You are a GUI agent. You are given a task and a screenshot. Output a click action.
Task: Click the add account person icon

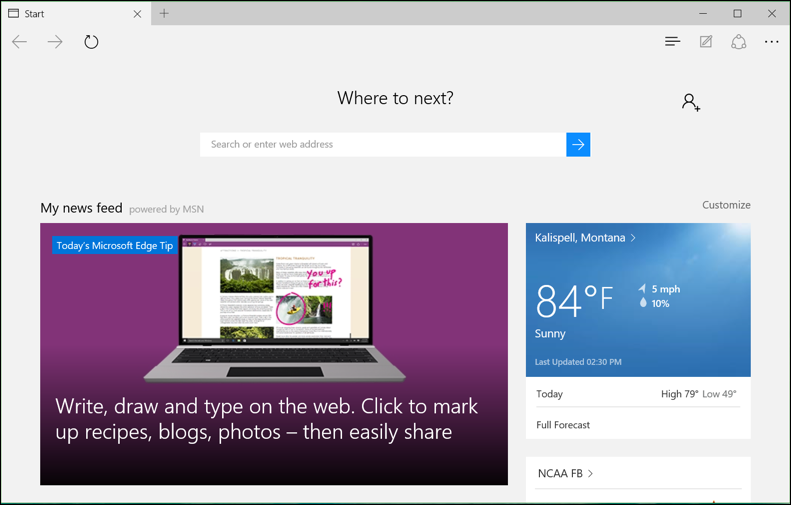[x=691, y=102]
